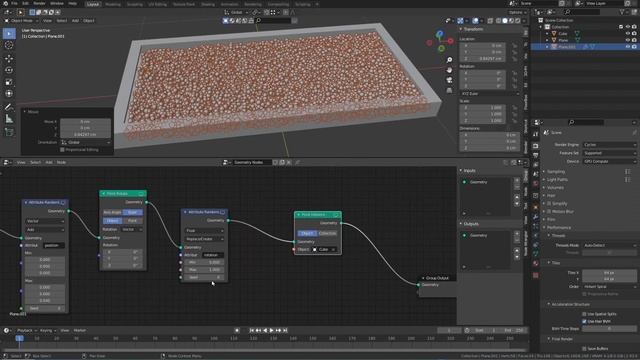Disable Cube in renders camera icon
The height and width of the screenshot is (360, 640).
click(634, 33)
